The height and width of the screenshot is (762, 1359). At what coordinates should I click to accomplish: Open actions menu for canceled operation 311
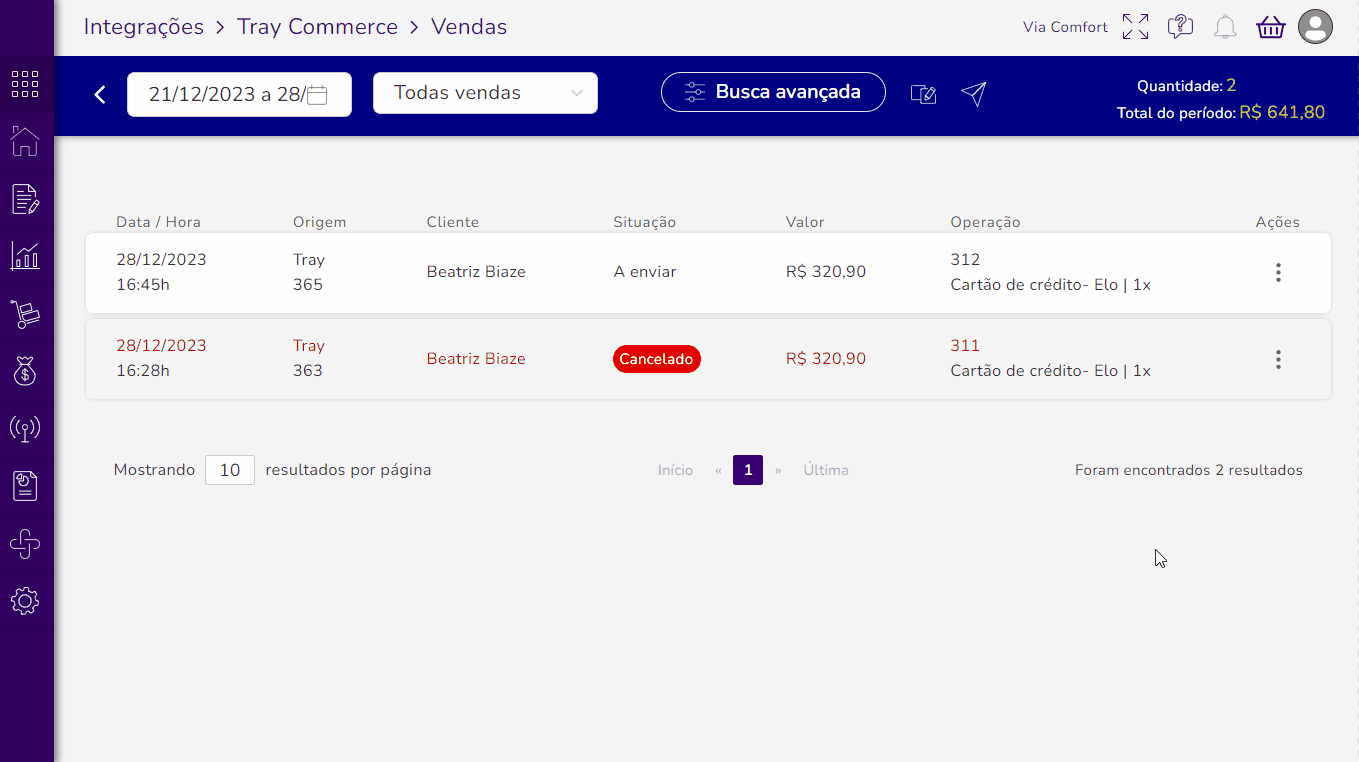pos(1278,359)
